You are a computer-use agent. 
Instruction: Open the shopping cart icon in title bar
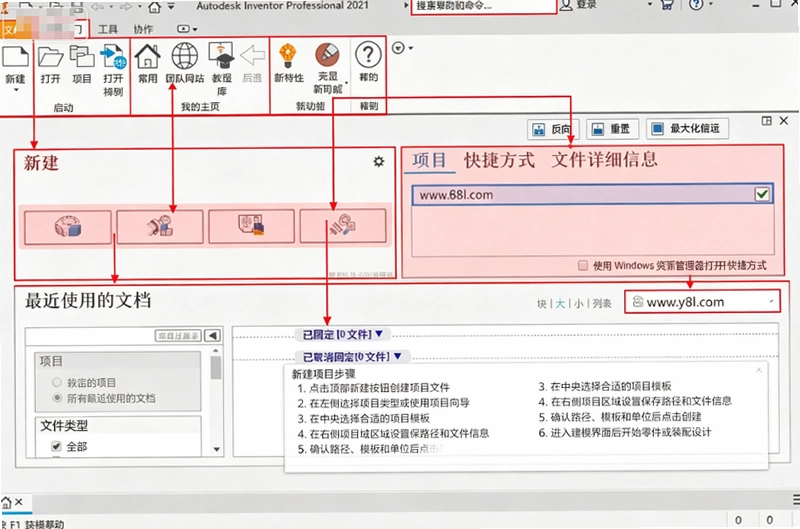(667, 5)
